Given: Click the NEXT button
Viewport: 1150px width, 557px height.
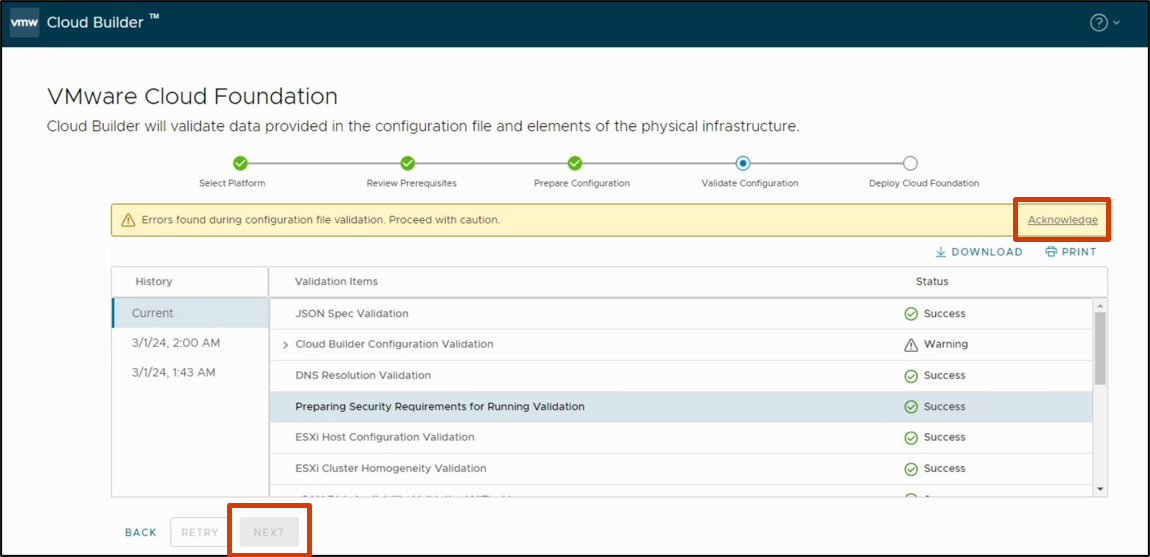Looking at the screenshot, I should [x=269, y=532].
